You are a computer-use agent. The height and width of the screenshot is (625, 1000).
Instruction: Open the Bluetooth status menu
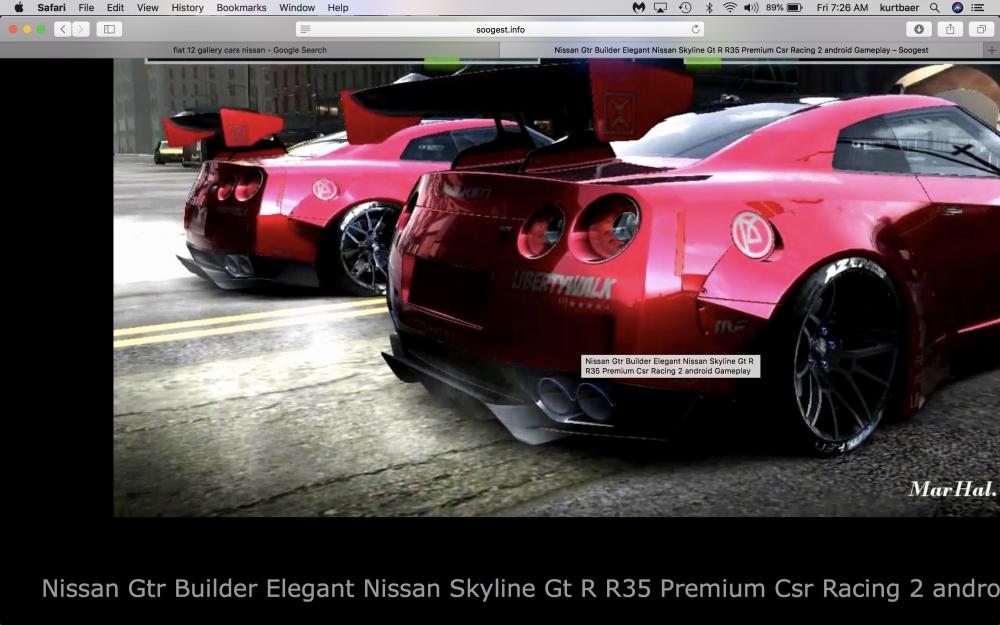[x=709, y=8]
